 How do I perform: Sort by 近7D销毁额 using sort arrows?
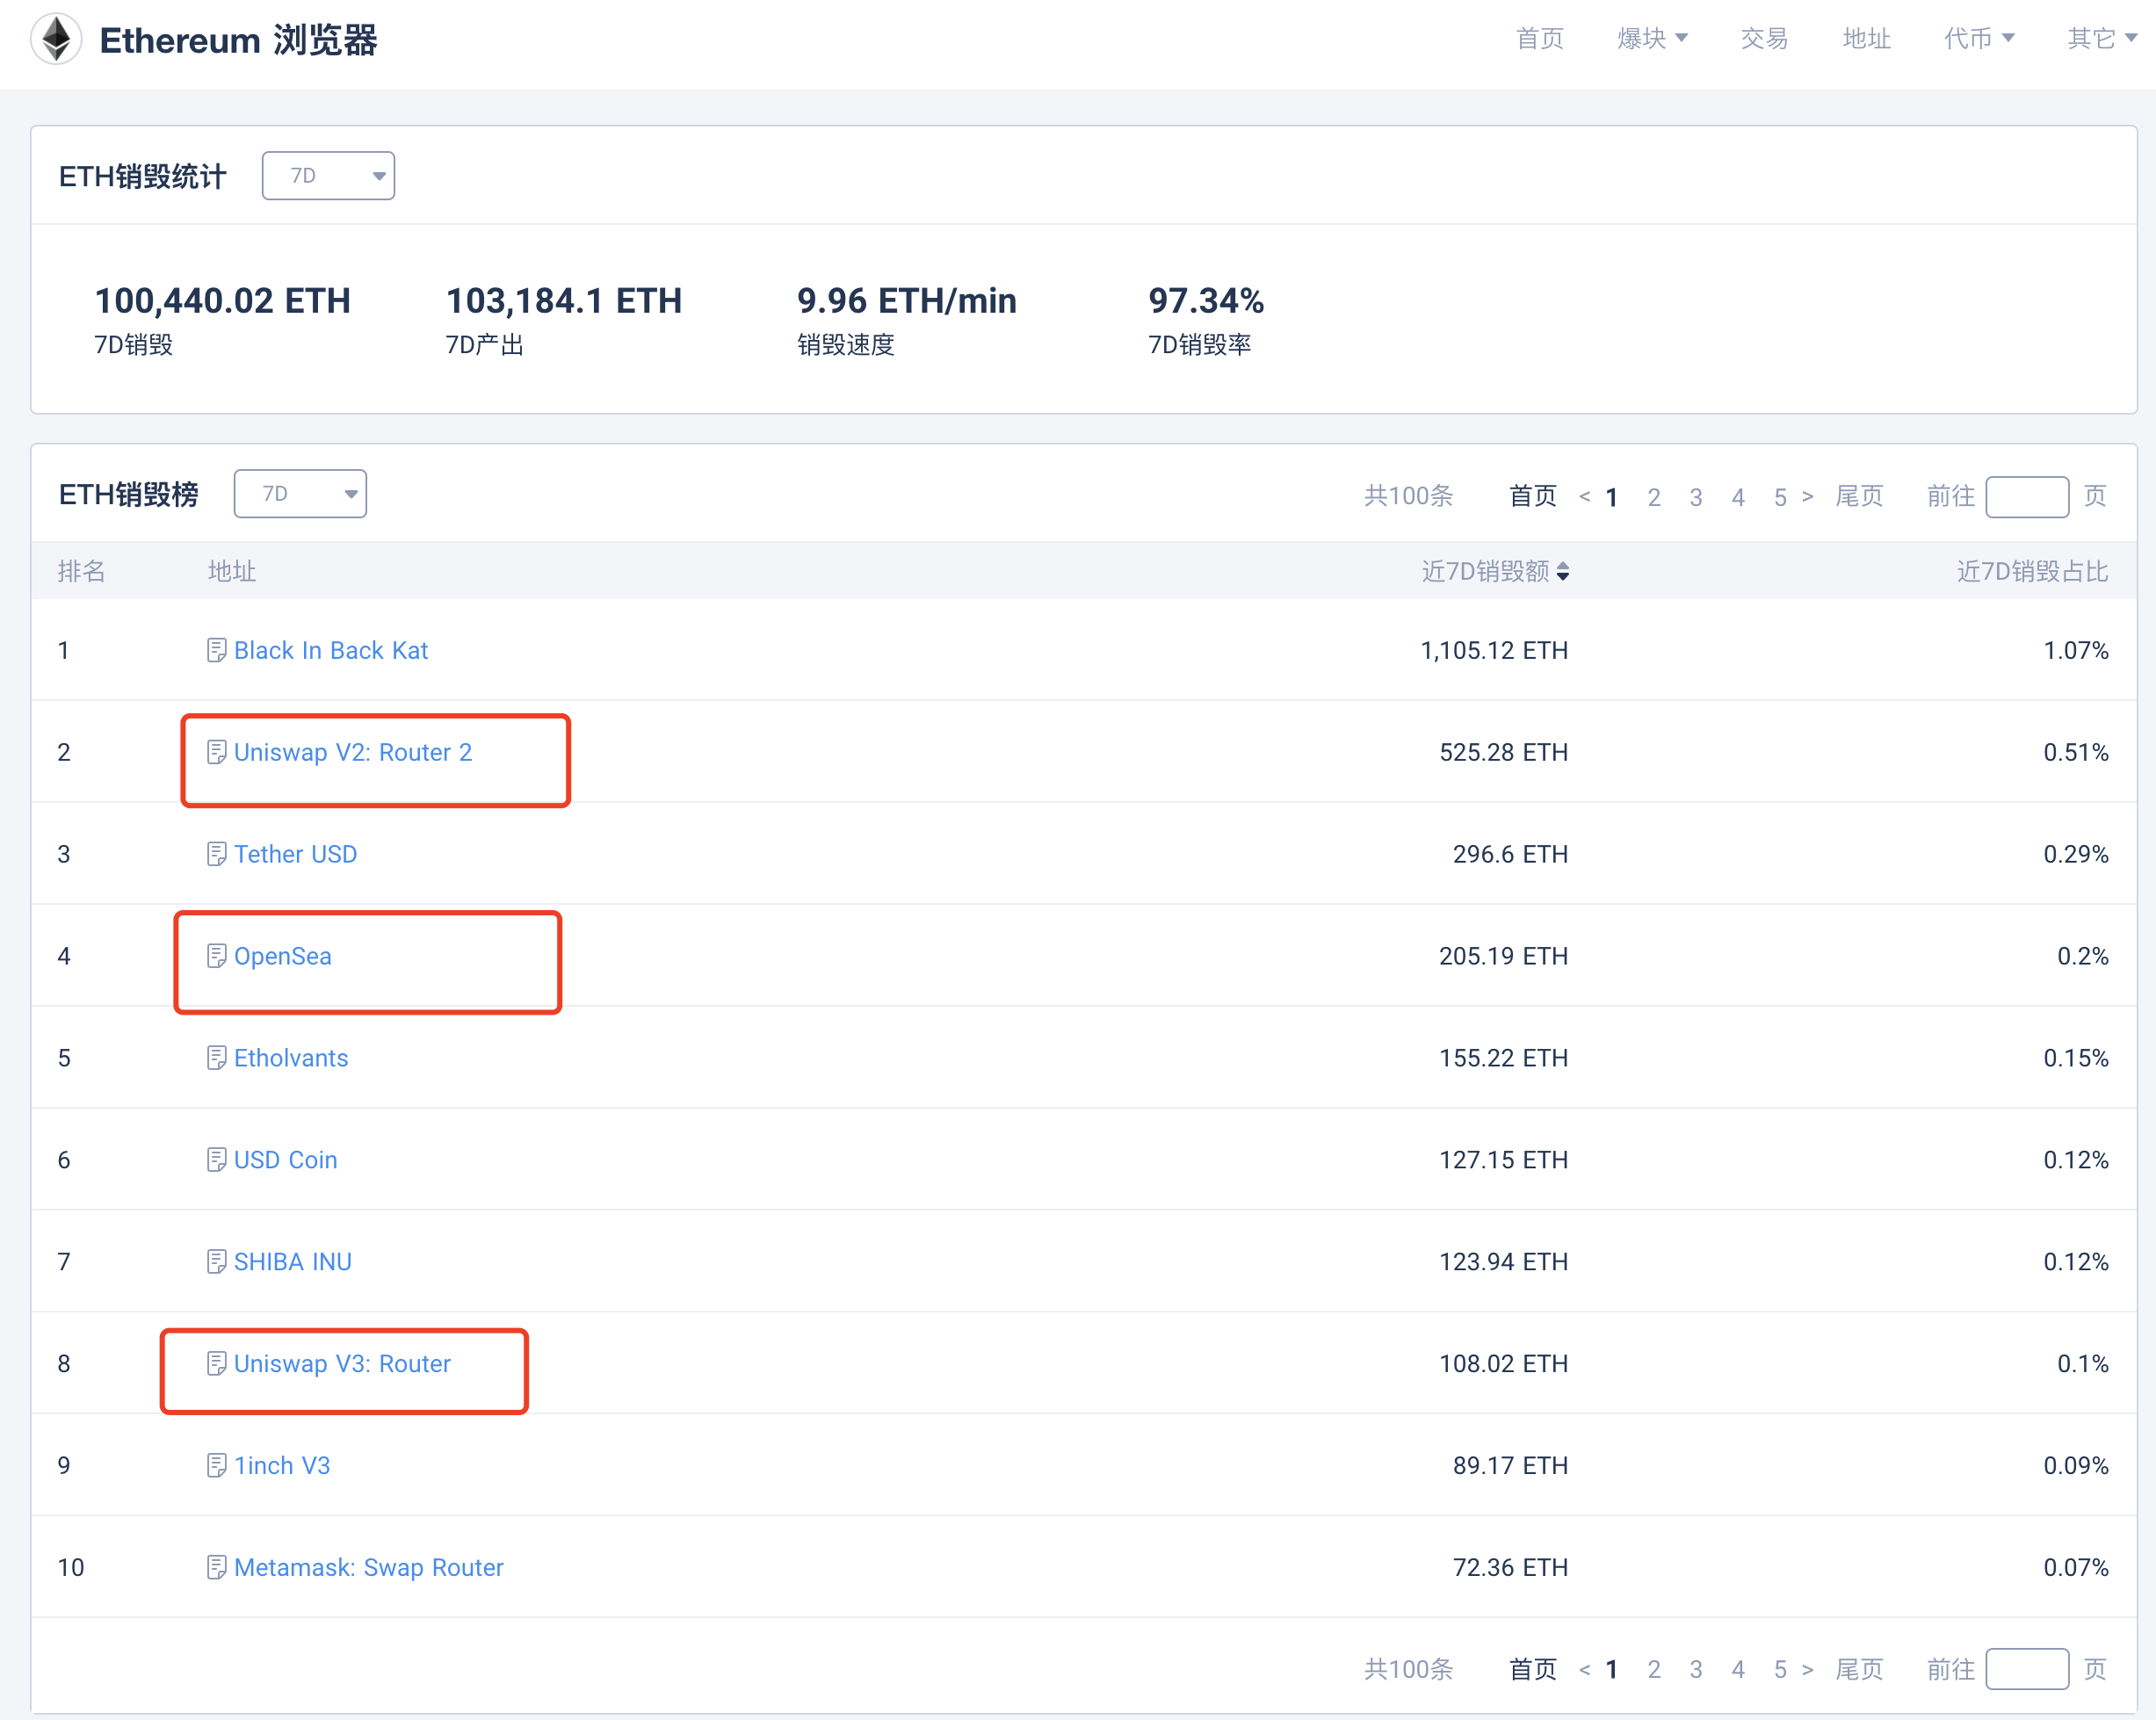[1563, 572]
